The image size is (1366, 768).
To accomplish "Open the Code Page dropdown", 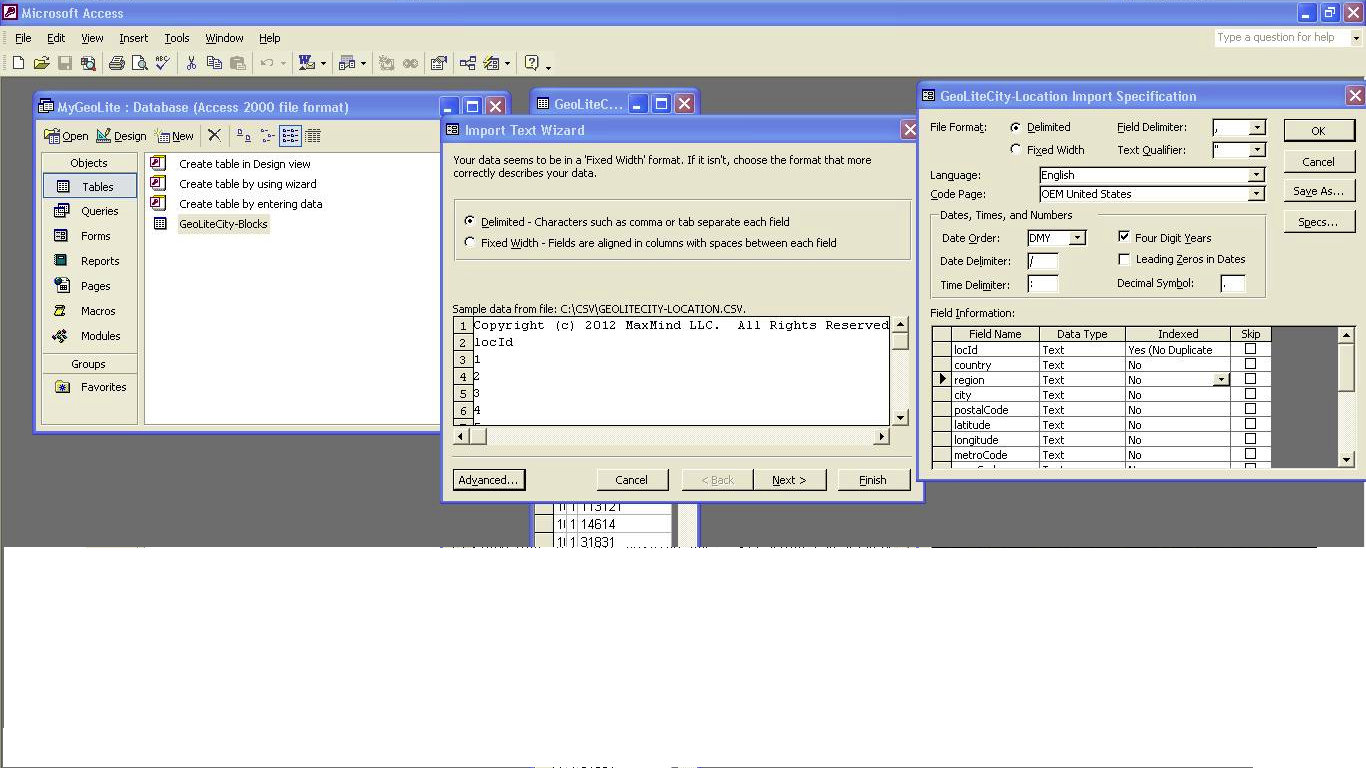I will (1257, 194).
